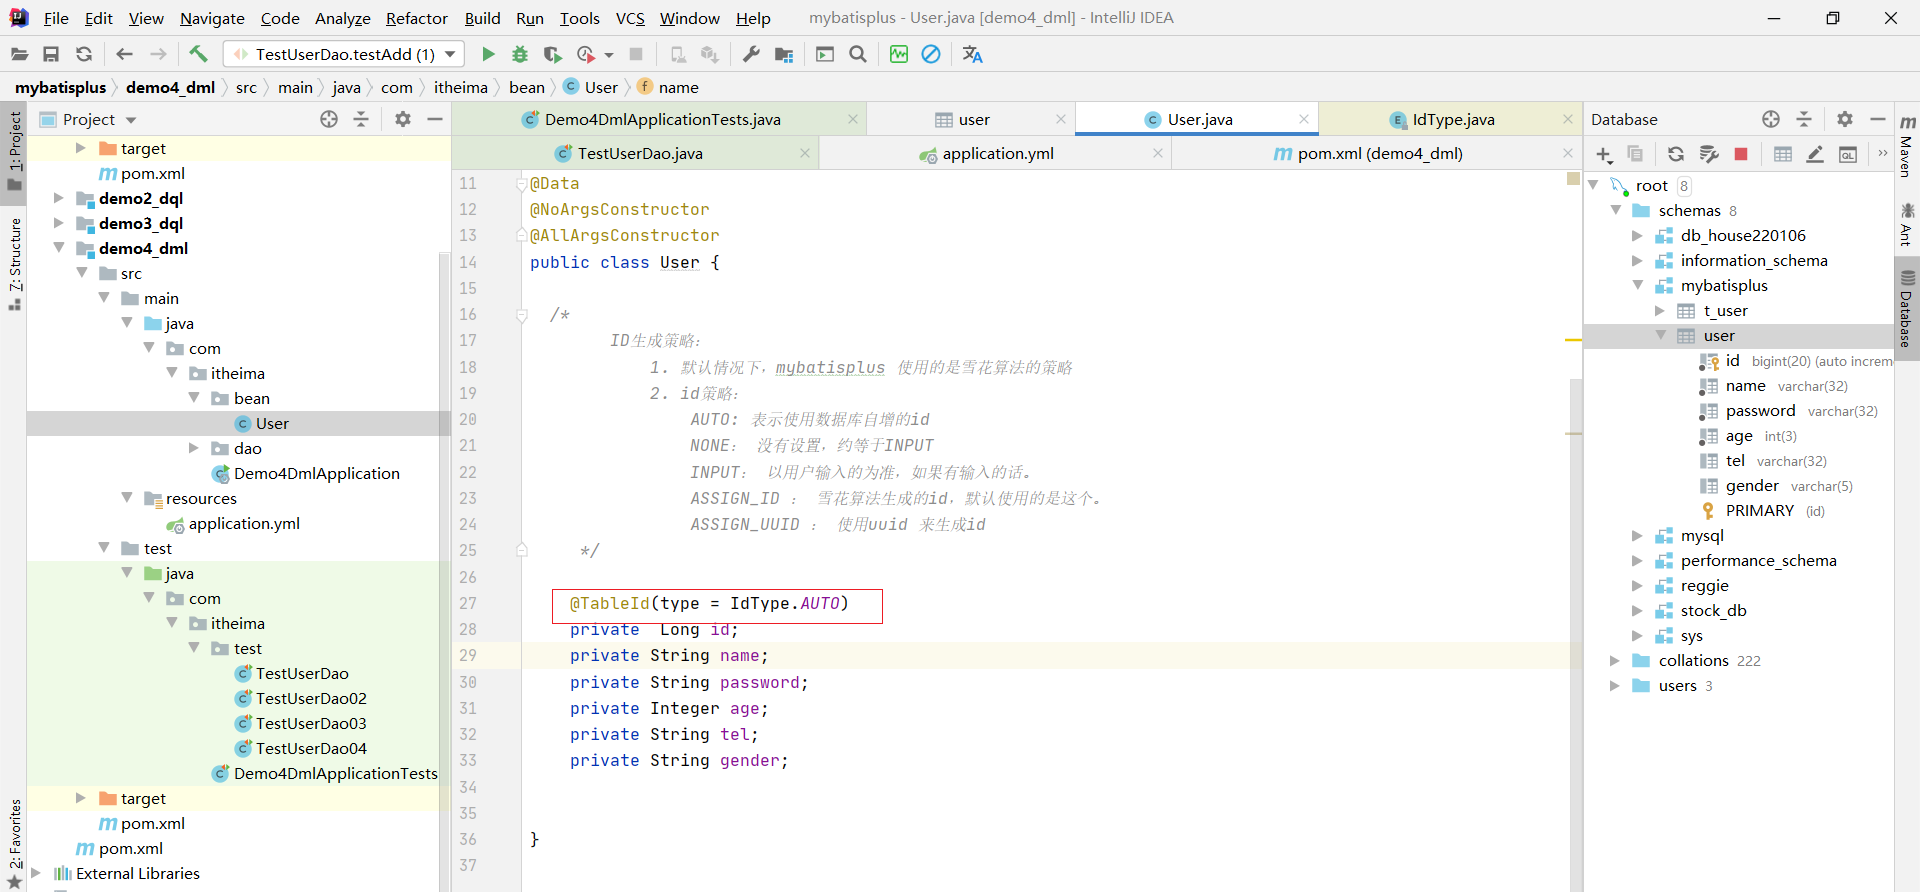Collapse the mybatisplus schema node
The width and height of the screenshot is (1920, 892).
click(1637, 286)
